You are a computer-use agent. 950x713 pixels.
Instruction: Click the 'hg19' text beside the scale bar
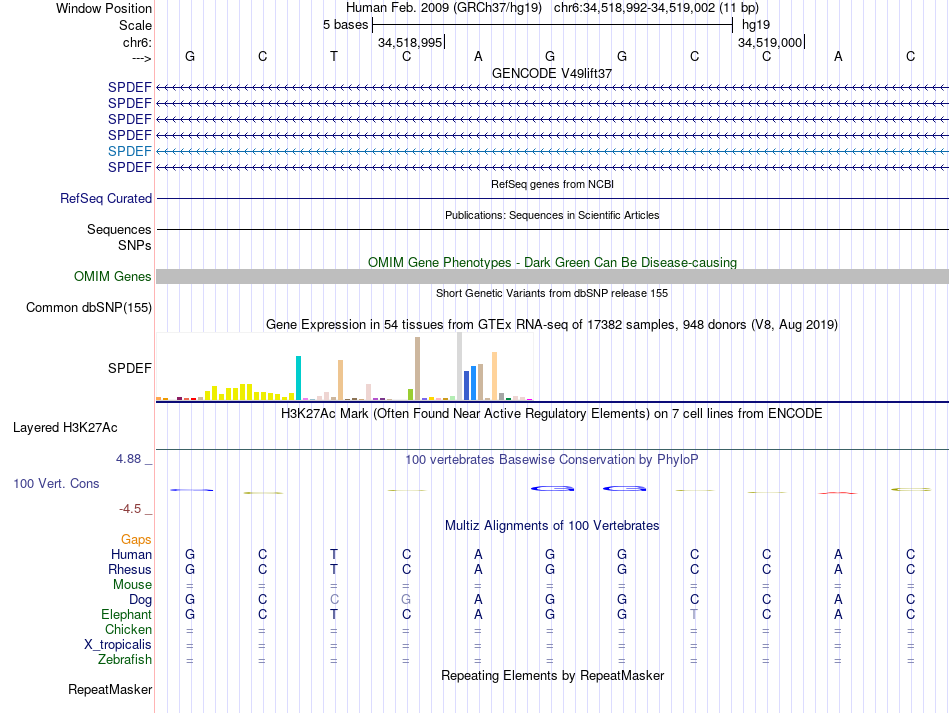tap(756, 25)
